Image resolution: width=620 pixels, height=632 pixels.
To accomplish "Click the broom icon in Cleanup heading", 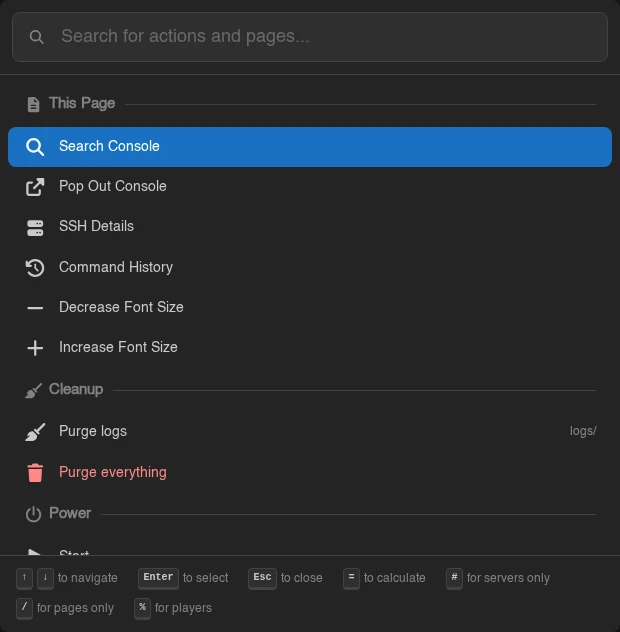I will (x=33, y=390).
